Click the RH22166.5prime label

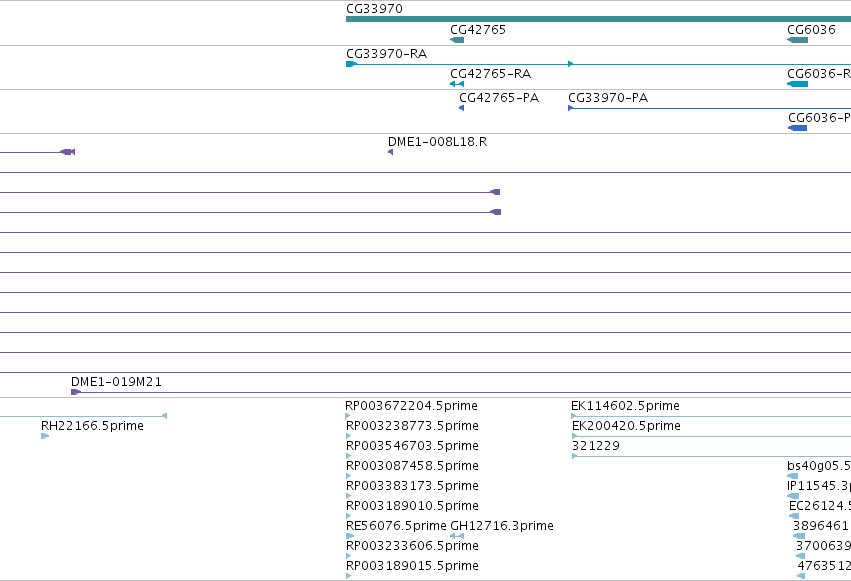[x=92, y=425]
